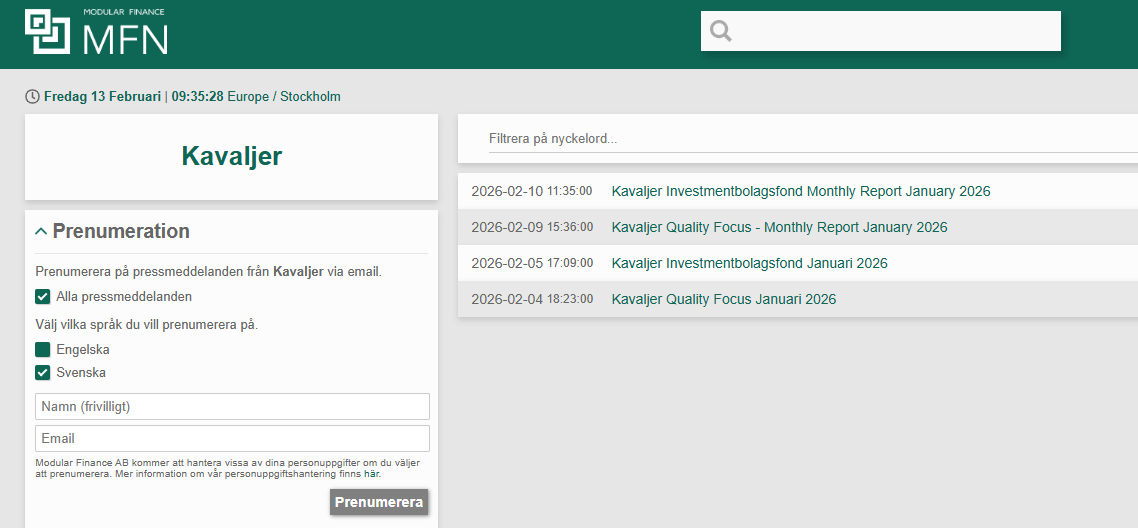The image size is (1138, 528).
Task: Click the timestamp 2026-02-09 15:36:00
Action: pyautogui.click(x=532, y=227)
